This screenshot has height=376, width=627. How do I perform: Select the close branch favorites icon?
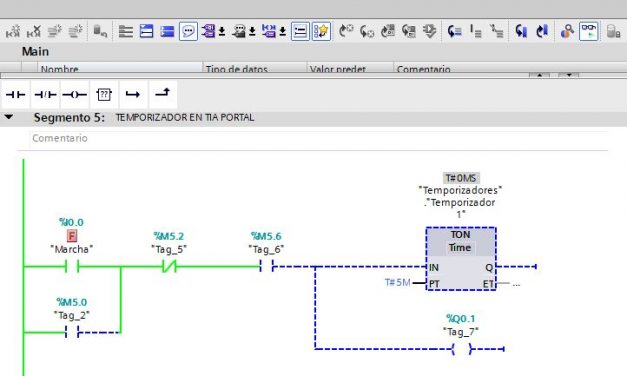163,94
